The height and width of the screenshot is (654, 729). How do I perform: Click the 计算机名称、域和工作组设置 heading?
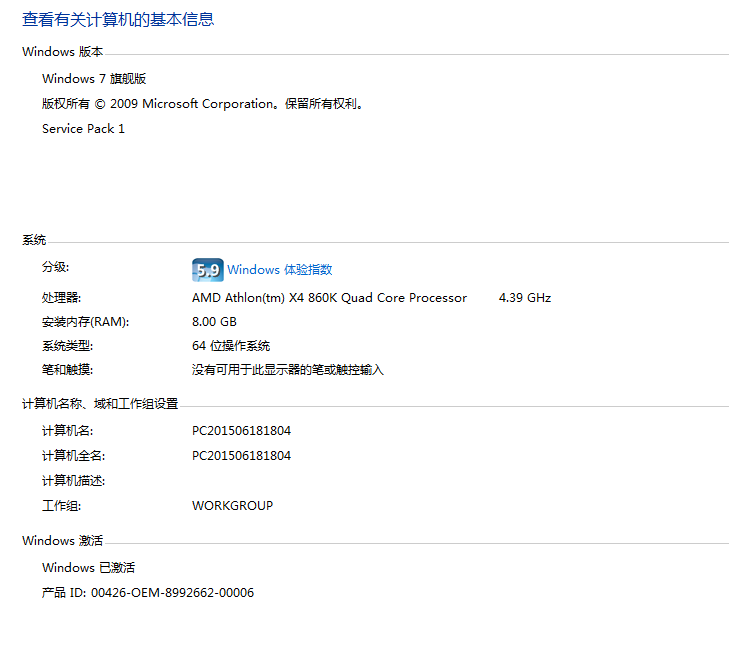tap(100, 403)
